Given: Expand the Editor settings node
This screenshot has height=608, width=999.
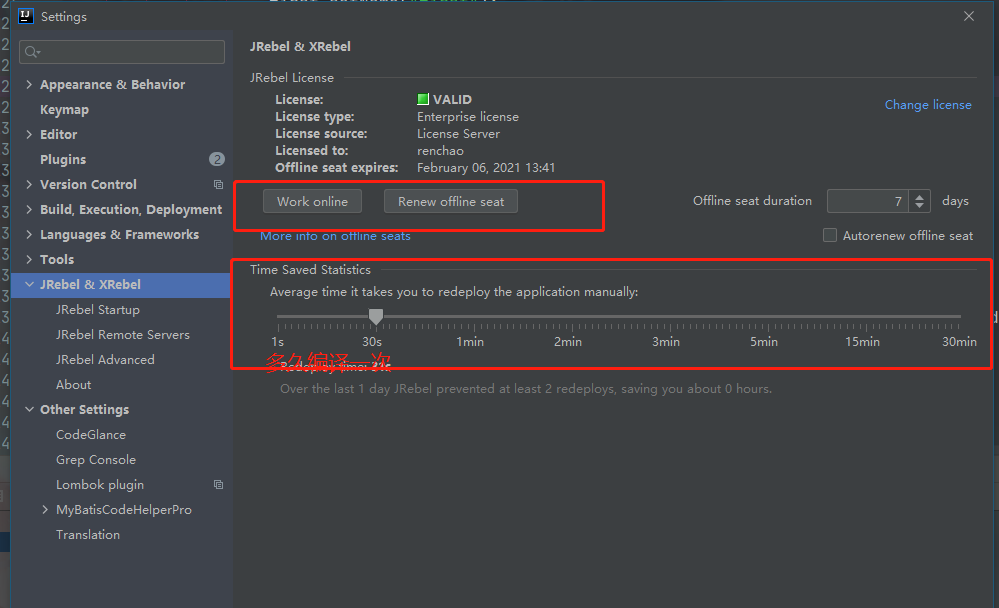Looking at the screenshot, I should click(x=29, y=134).
